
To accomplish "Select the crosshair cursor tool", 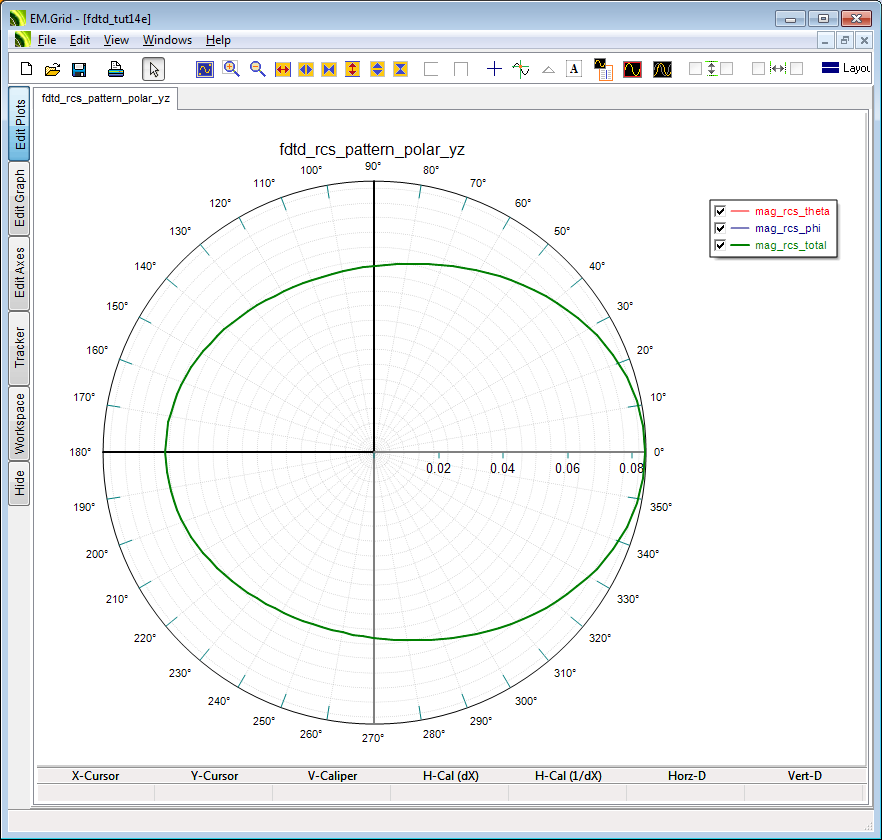I will [x=494, y=69].
